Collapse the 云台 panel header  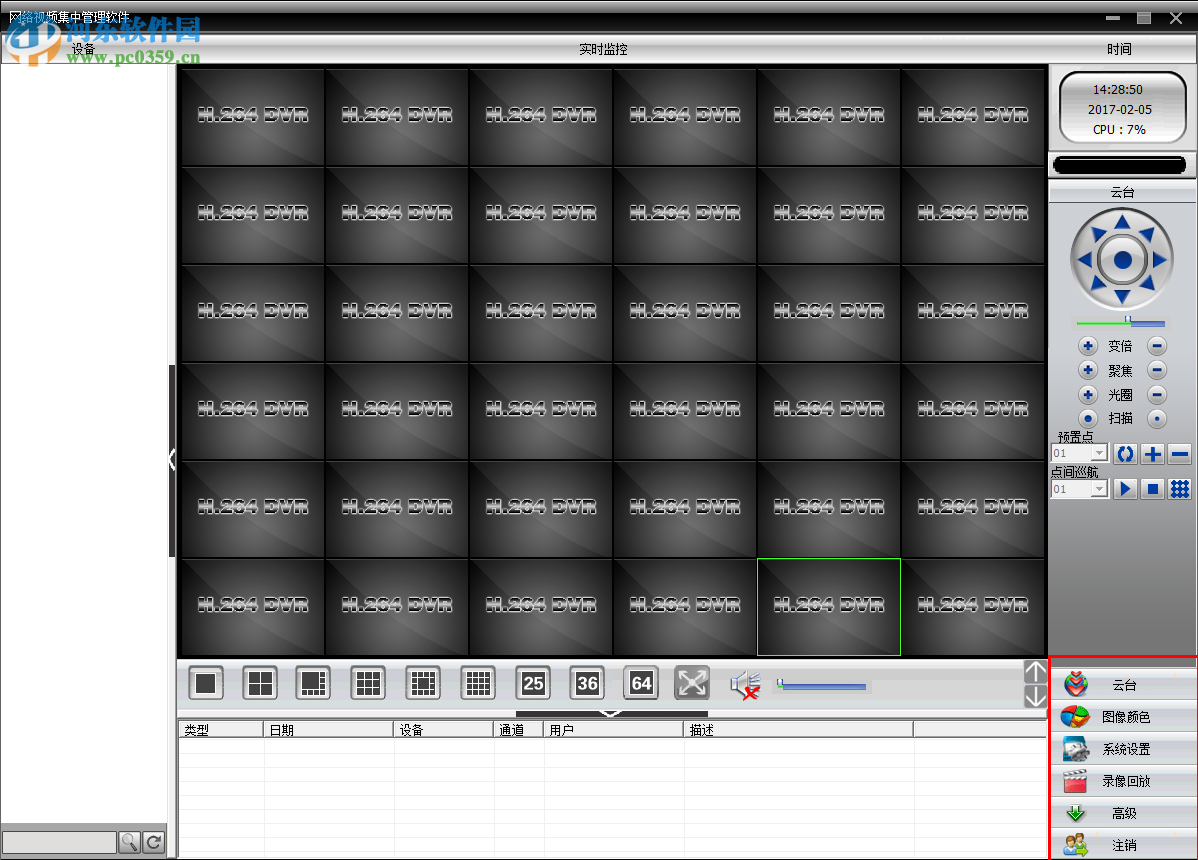coord(1122,192)
